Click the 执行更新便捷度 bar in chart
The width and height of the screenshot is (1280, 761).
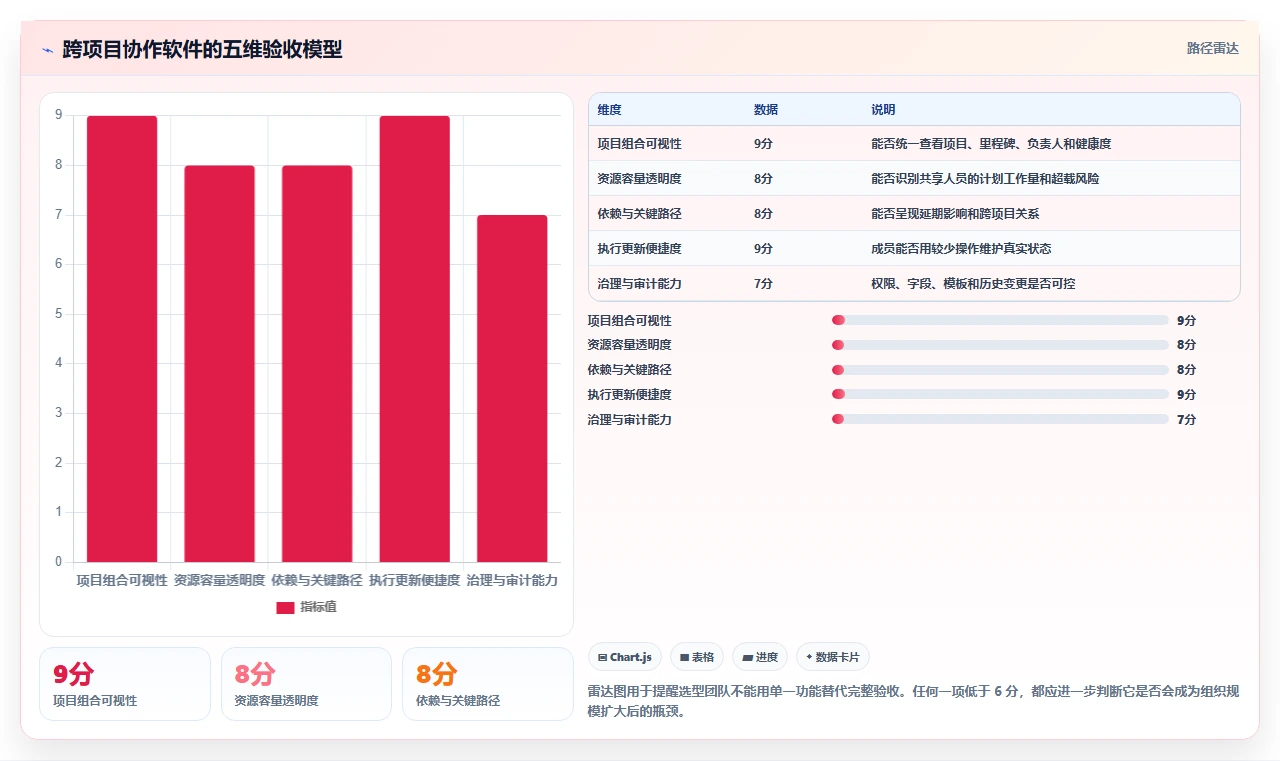(414, 339)
